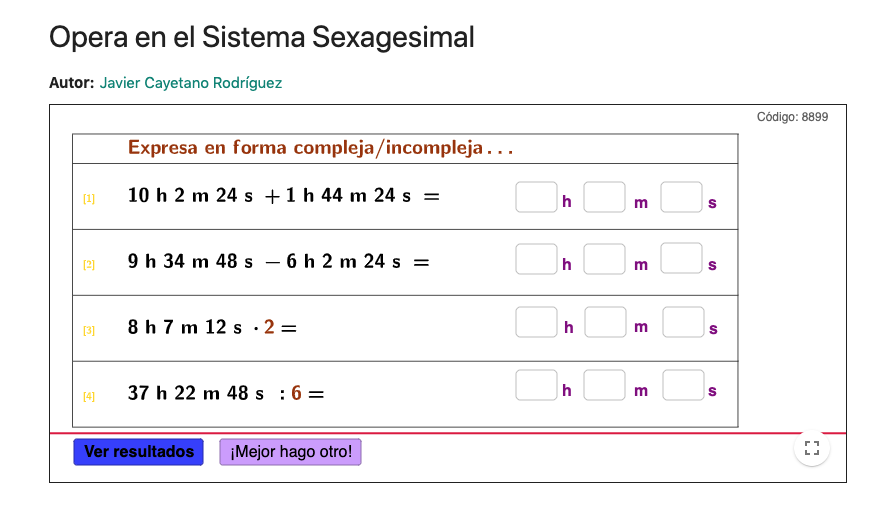The height and width of the screenshot is (513, 886).
Task: Click the 'Ver resultados' button
Action: click(x=139, y=452)
